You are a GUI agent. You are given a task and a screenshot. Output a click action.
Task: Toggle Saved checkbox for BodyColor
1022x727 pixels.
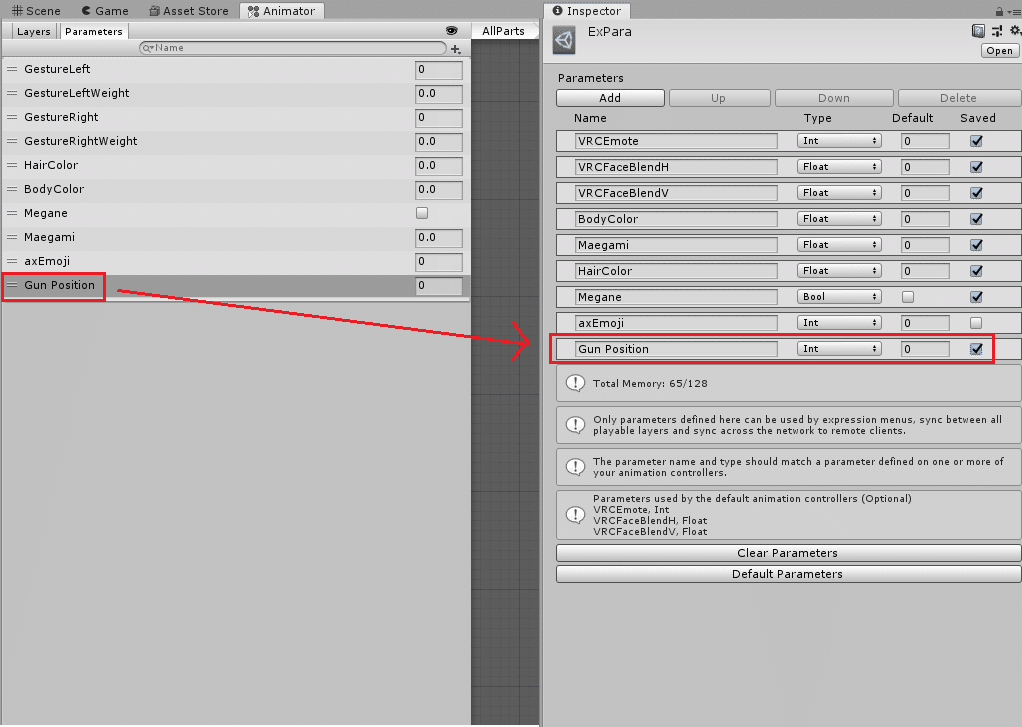tap(976, 219)
